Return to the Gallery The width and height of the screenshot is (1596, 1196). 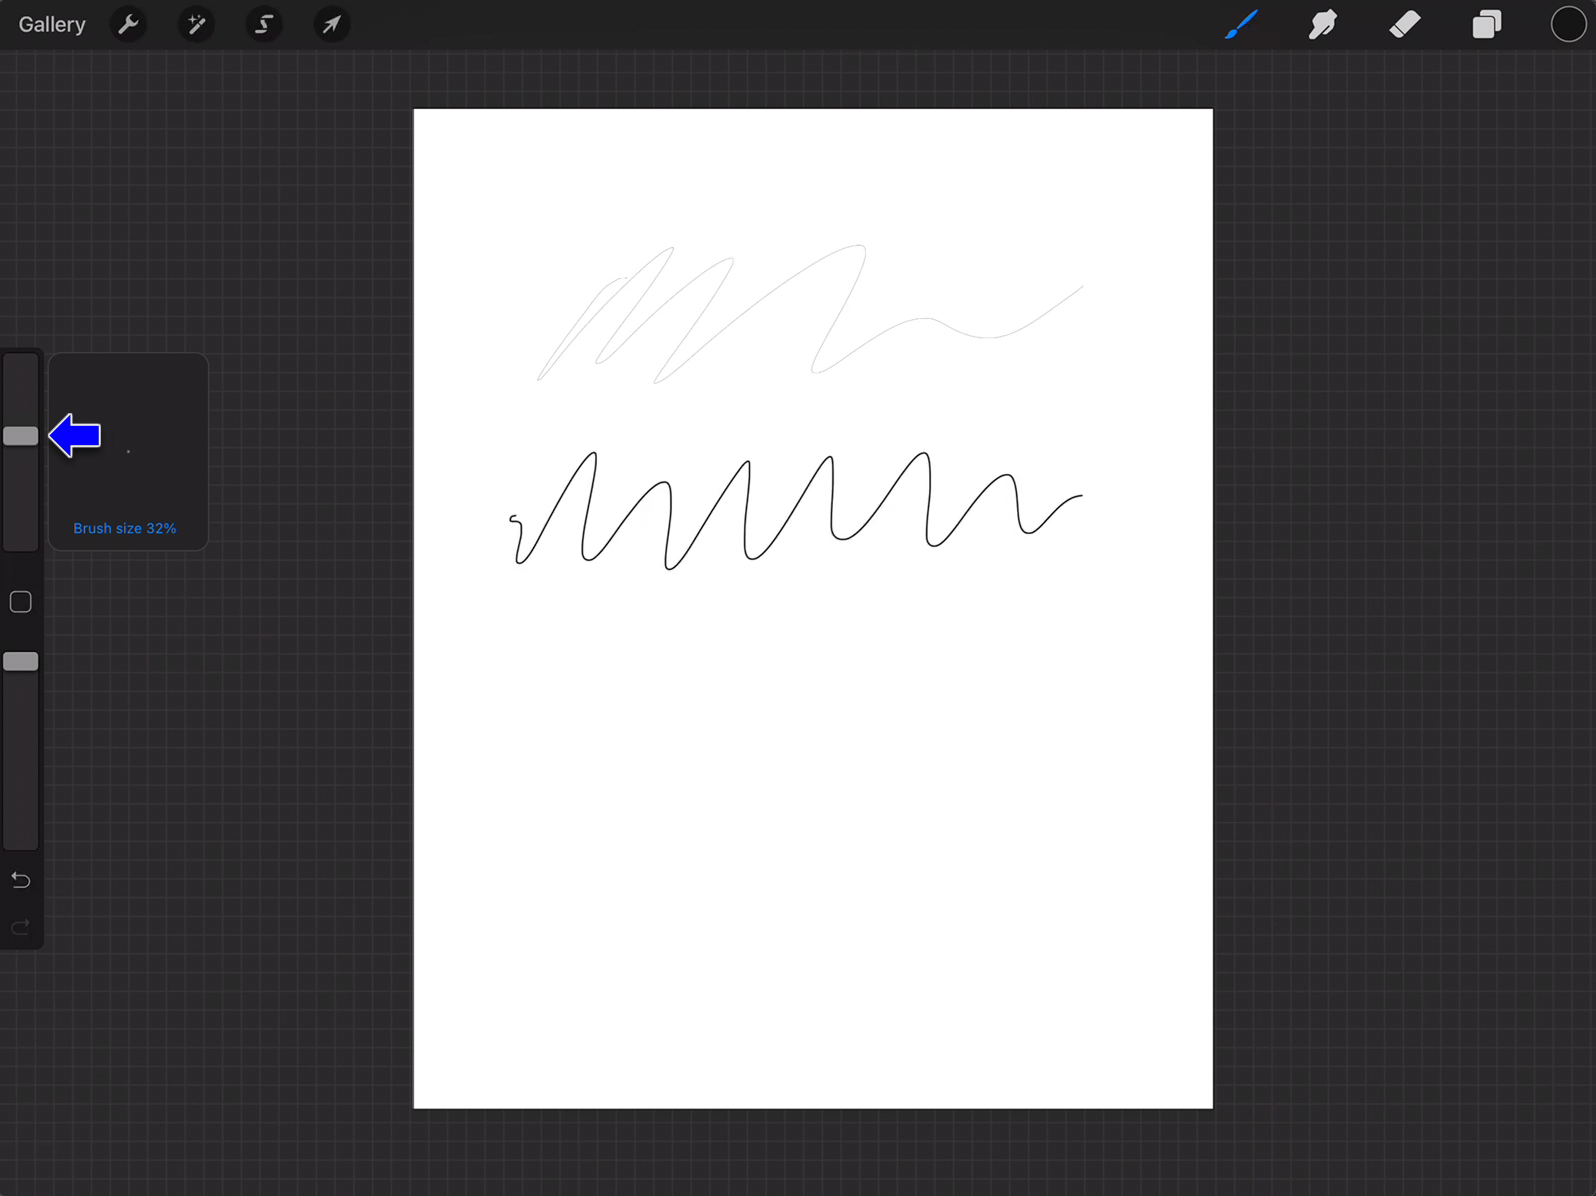click(52, 24)
